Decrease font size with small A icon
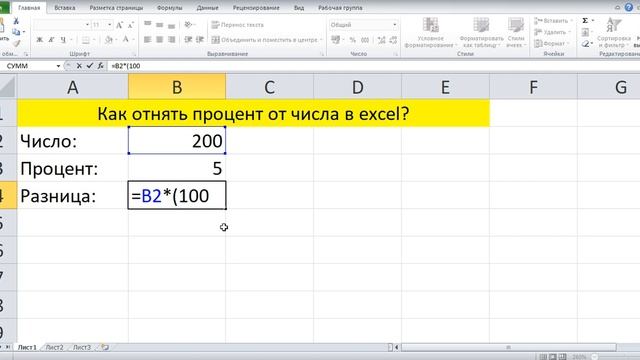 (131, 25)
